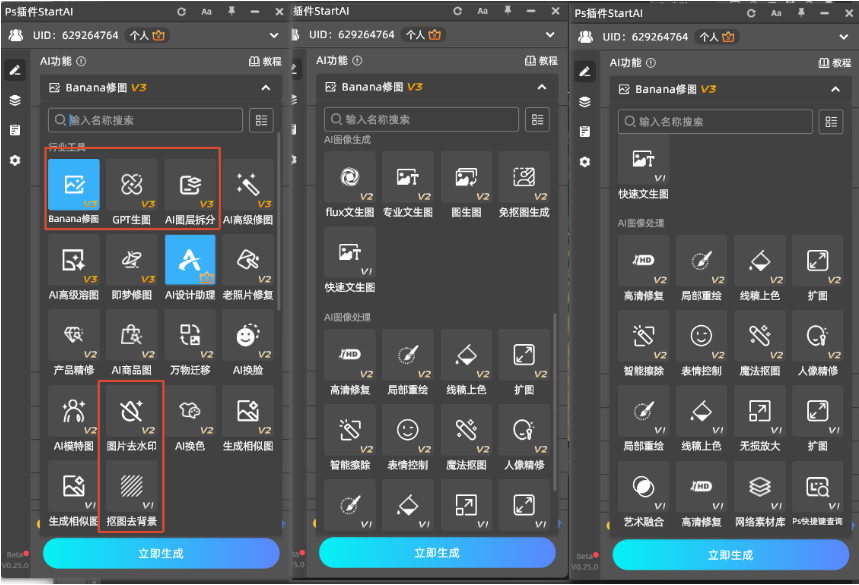This screenshot has height=585, width=859.
Task: Open 教程 link in middle panel
Action: [x=541, y=60]
